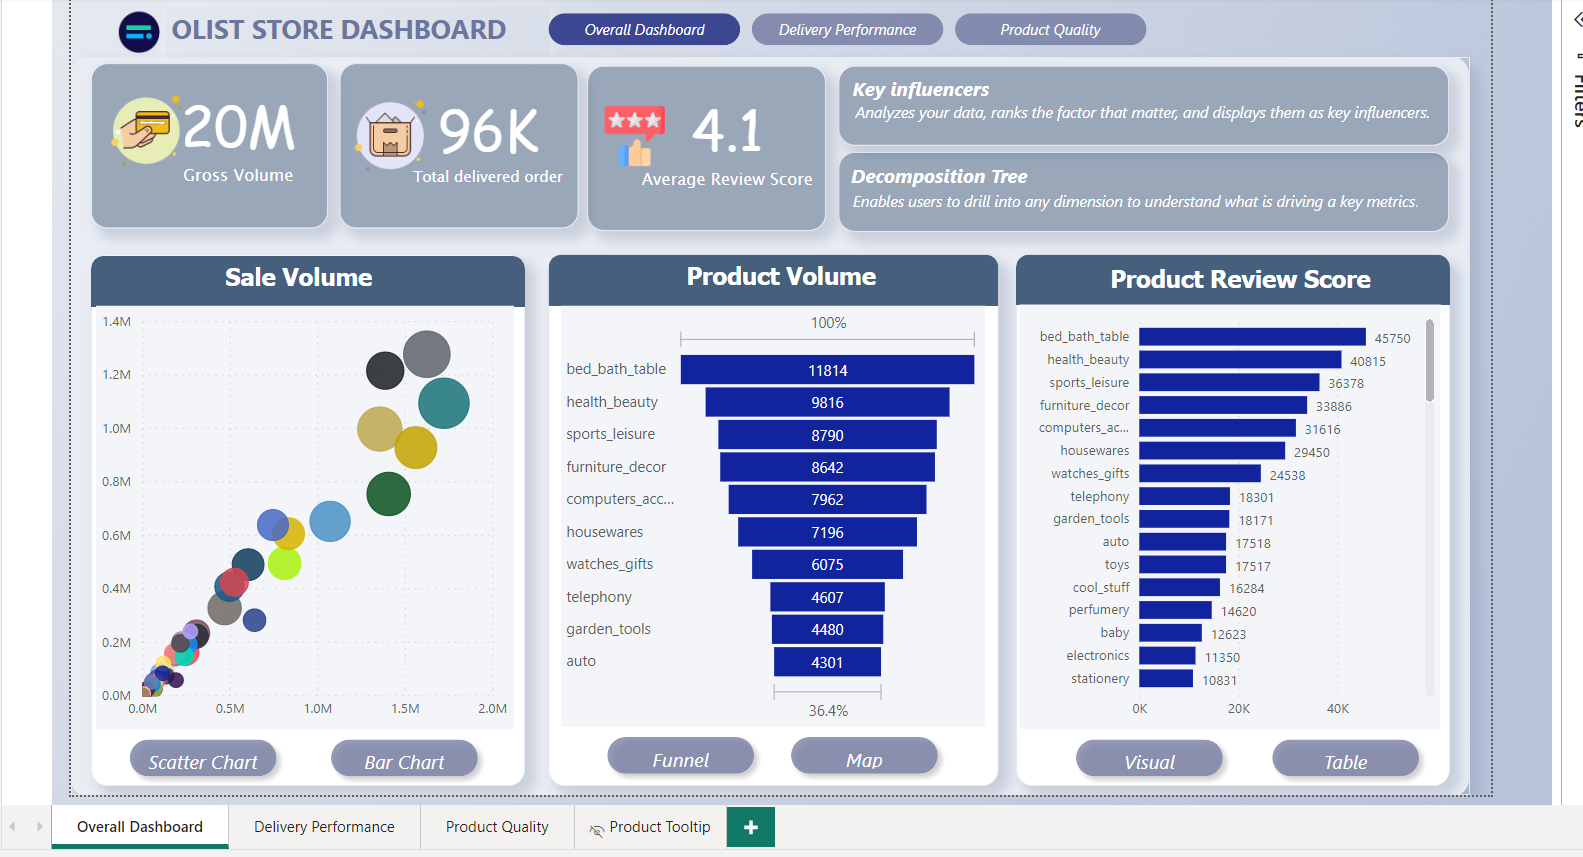Click the package box delivered order icon
The width and height of the screenshot is (1583, 857).
[x=390, y=136]
